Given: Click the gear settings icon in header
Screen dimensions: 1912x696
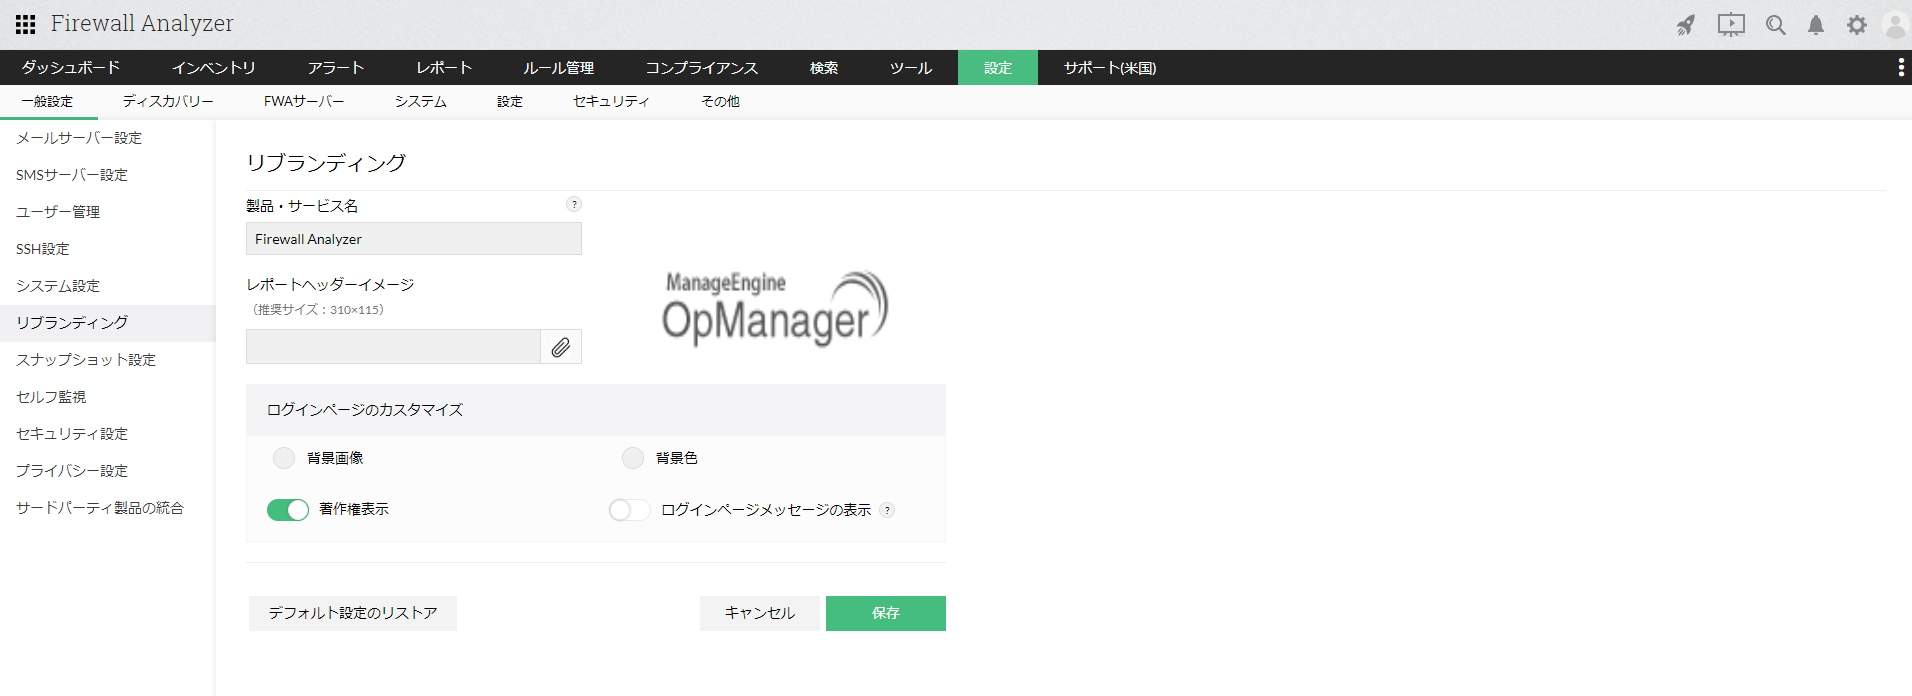Looking at the screenshot, I should [x=1857, y=25].
